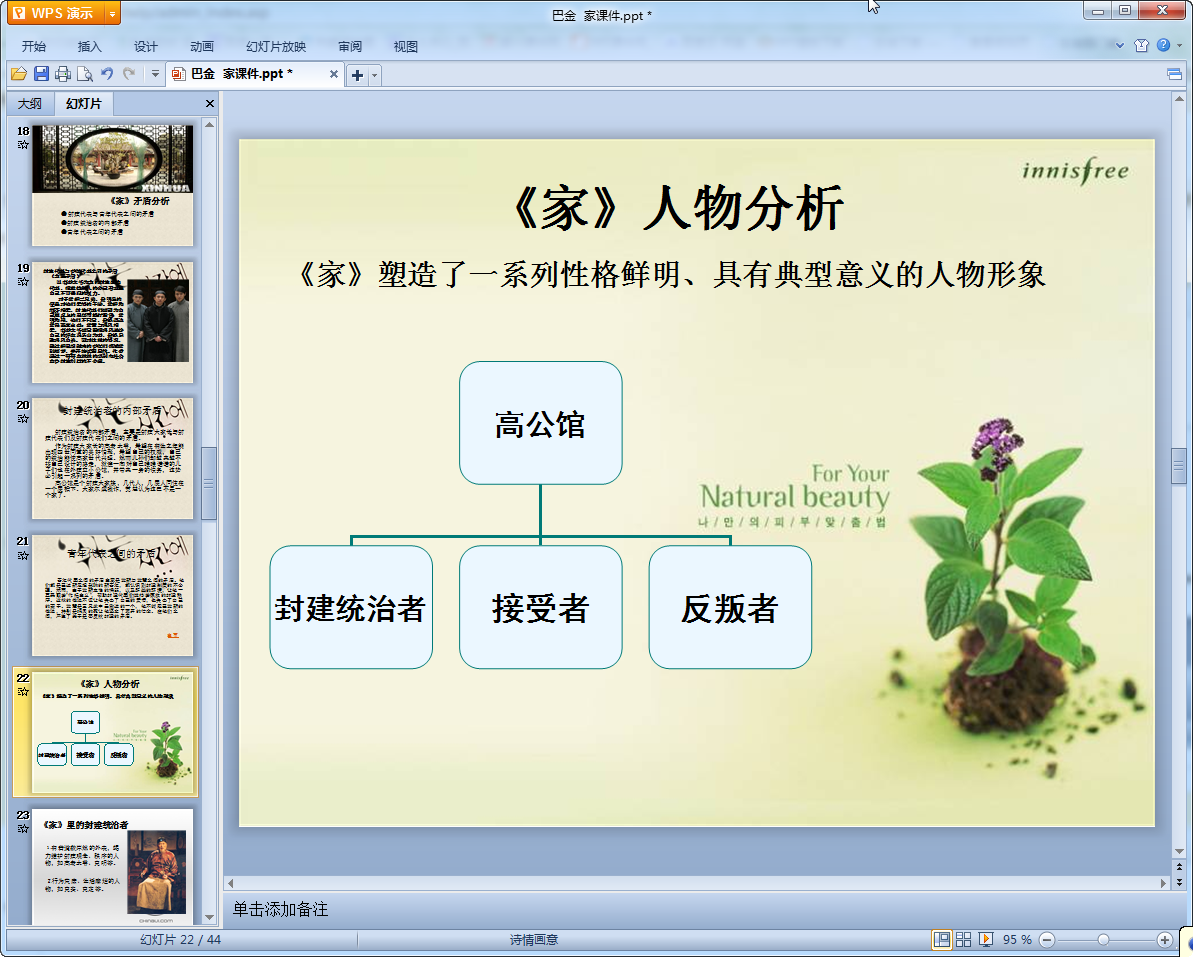Switch to normal view icon in status bar
Viewport: 1193px width, 957px height.
(x=941, y=940)
